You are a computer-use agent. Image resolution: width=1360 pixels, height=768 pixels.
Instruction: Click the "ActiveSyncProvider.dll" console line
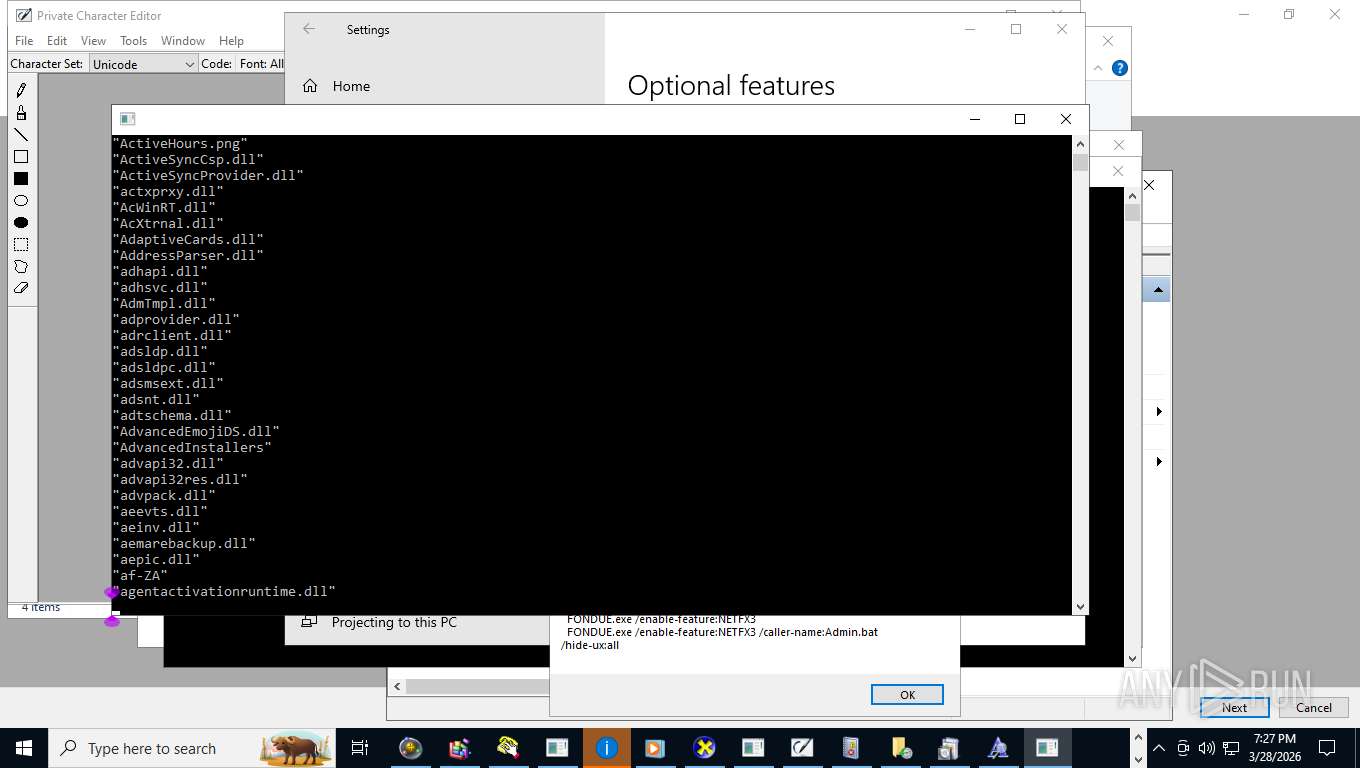(x=208, y=176)
